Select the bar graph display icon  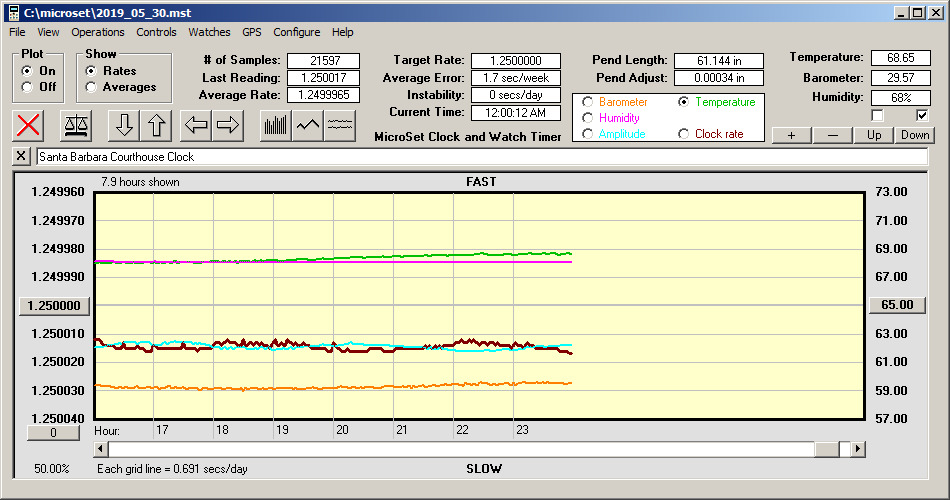tap(276, 125)
